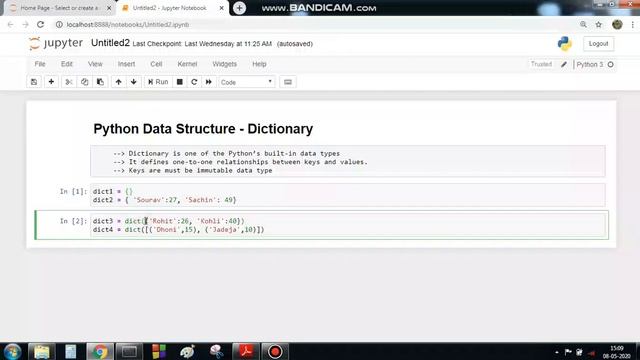Interrupt the kernel with stop icon
Viewport: 640px width, 360px height.
[x=180, y=82]
